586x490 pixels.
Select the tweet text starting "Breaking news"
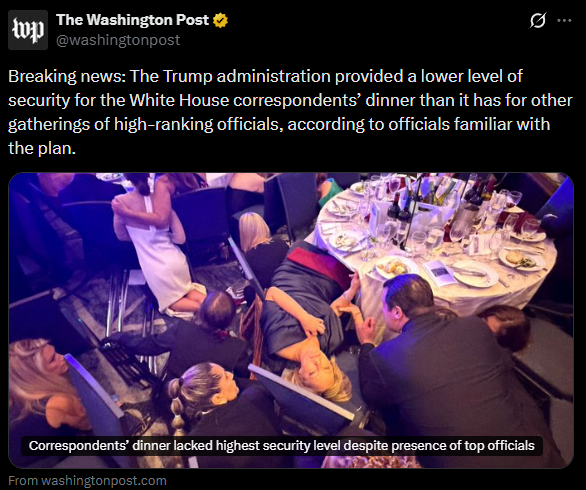coord(290,112)
